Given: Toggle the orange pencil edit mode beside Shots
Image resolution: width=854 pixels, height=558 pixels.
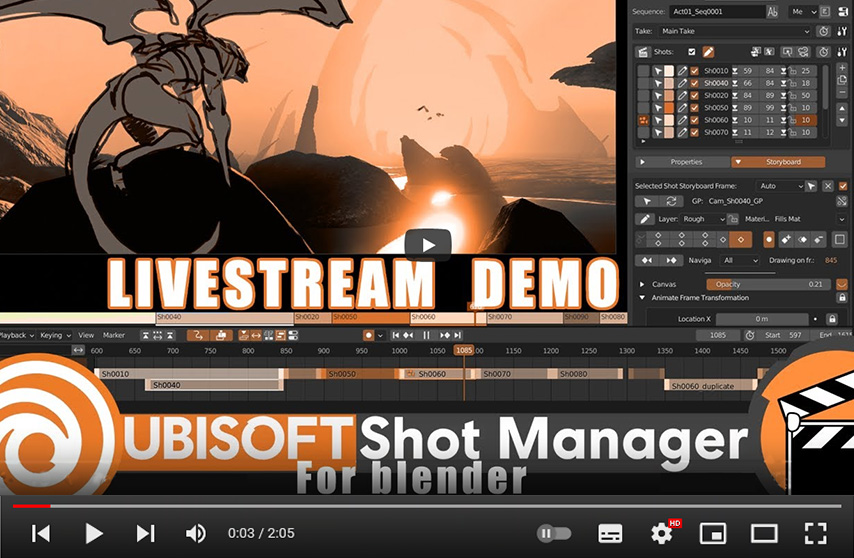Looking at the screenshot, I should (707, 52).
